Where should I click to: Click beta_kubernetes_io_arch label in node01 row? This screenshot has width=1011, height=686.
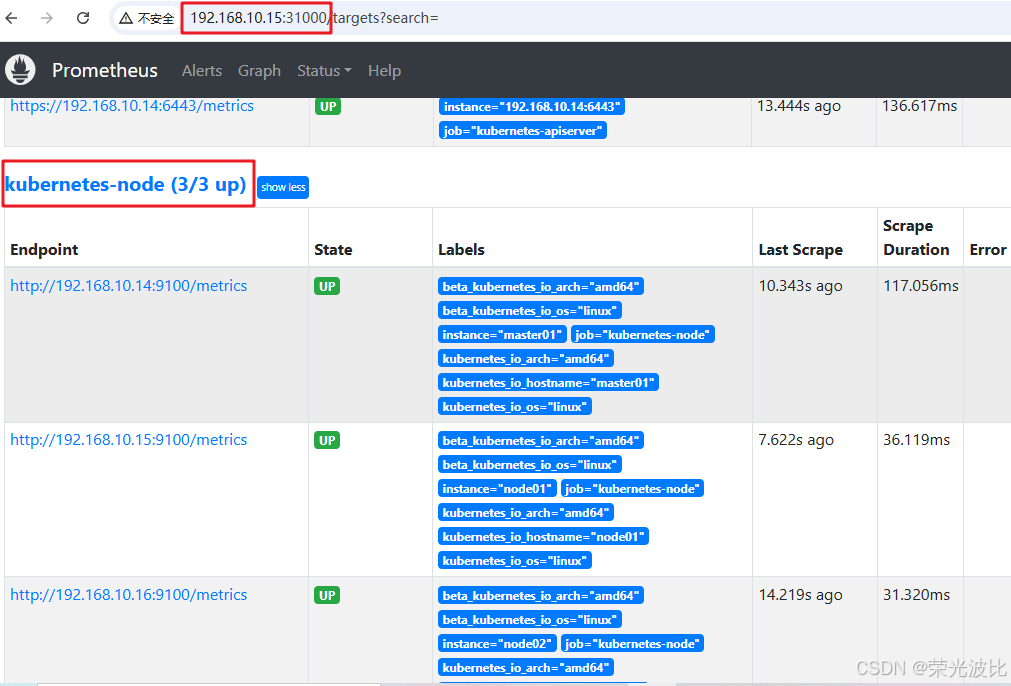[x=540, y=440]
